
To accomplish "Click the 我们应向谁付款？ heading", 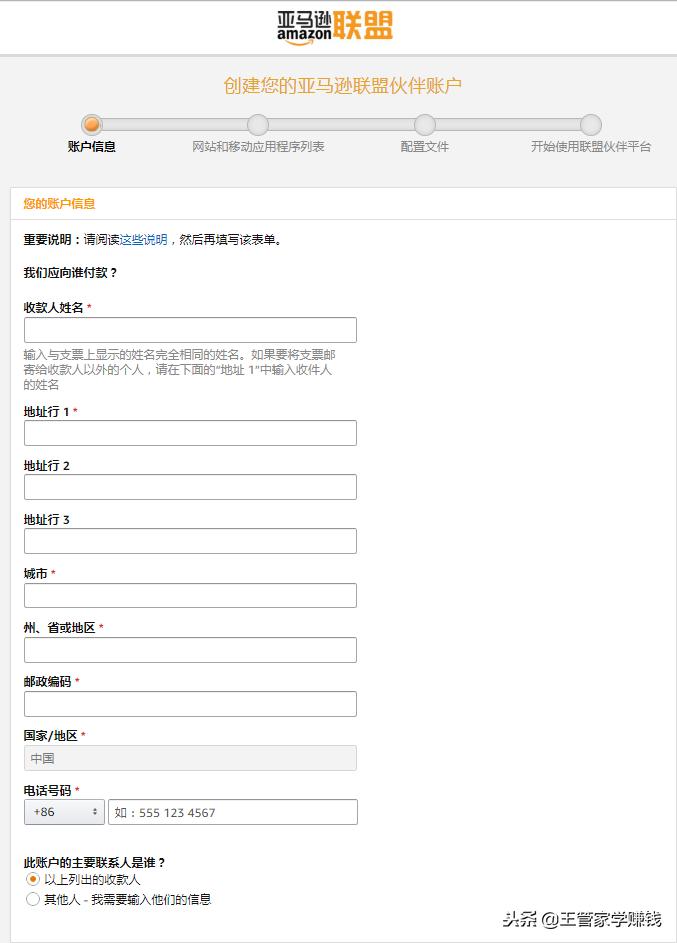I will [x=70, y=272].
